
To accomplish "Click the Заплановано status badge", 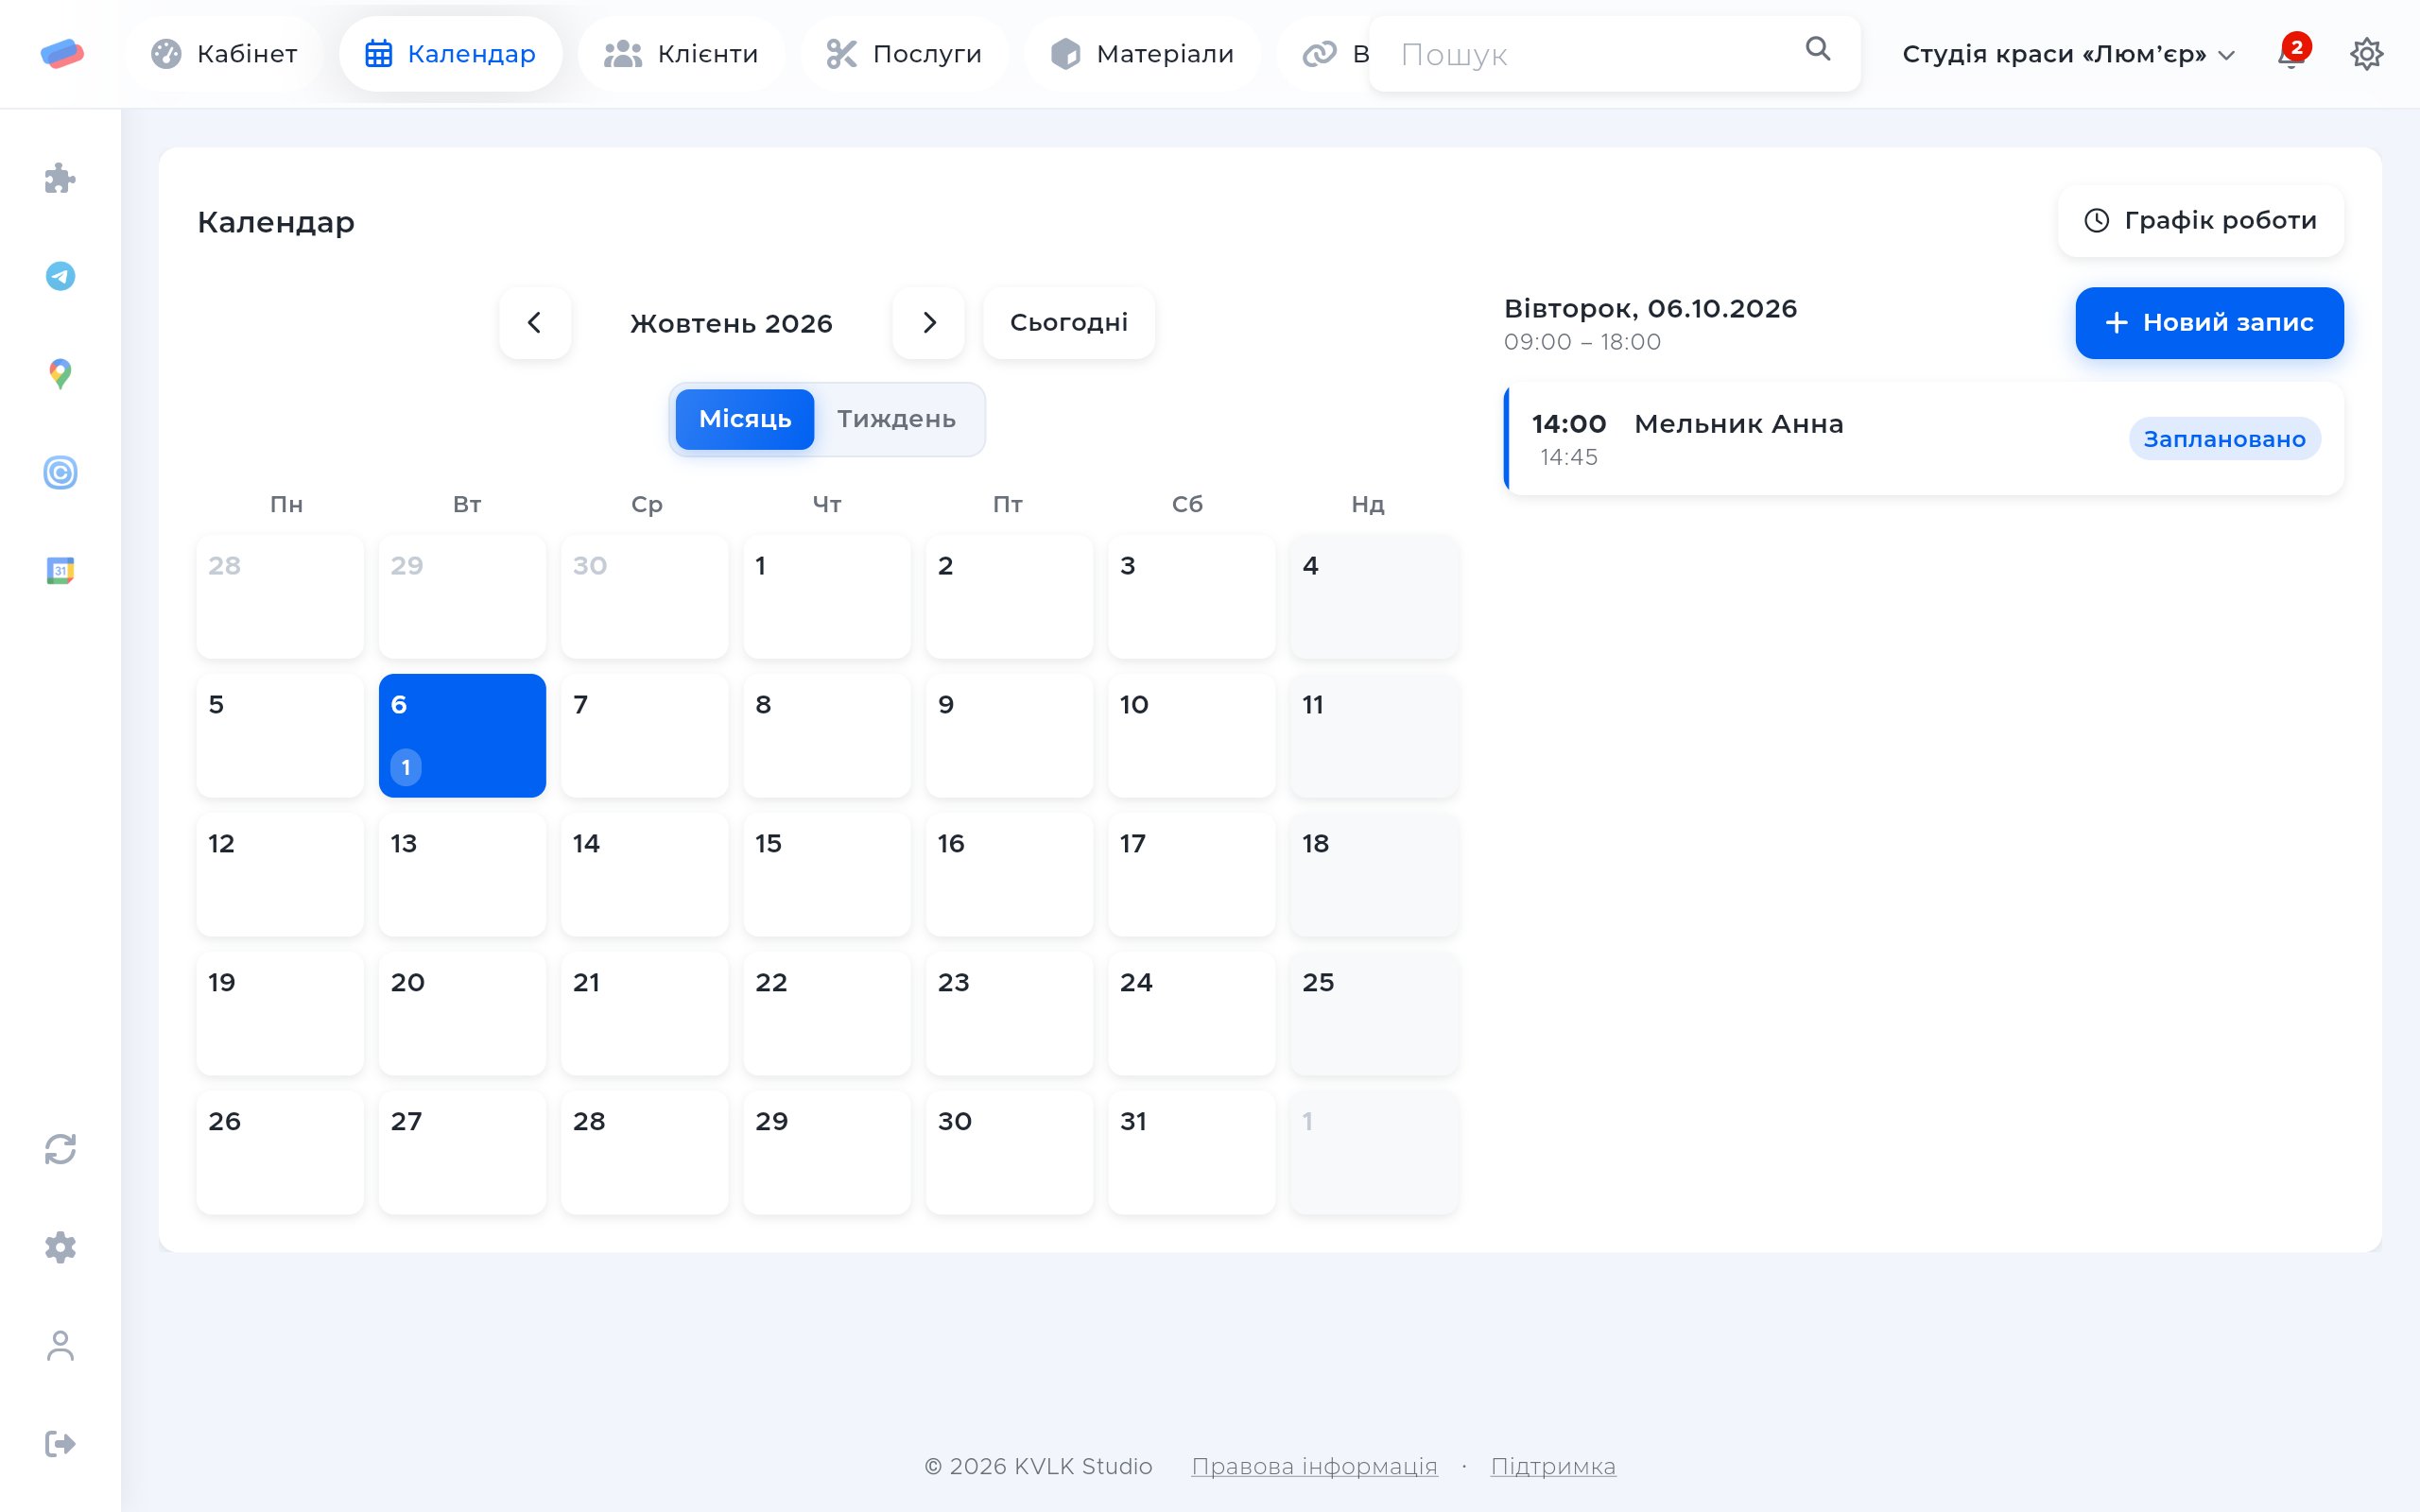I will 2224,439.
